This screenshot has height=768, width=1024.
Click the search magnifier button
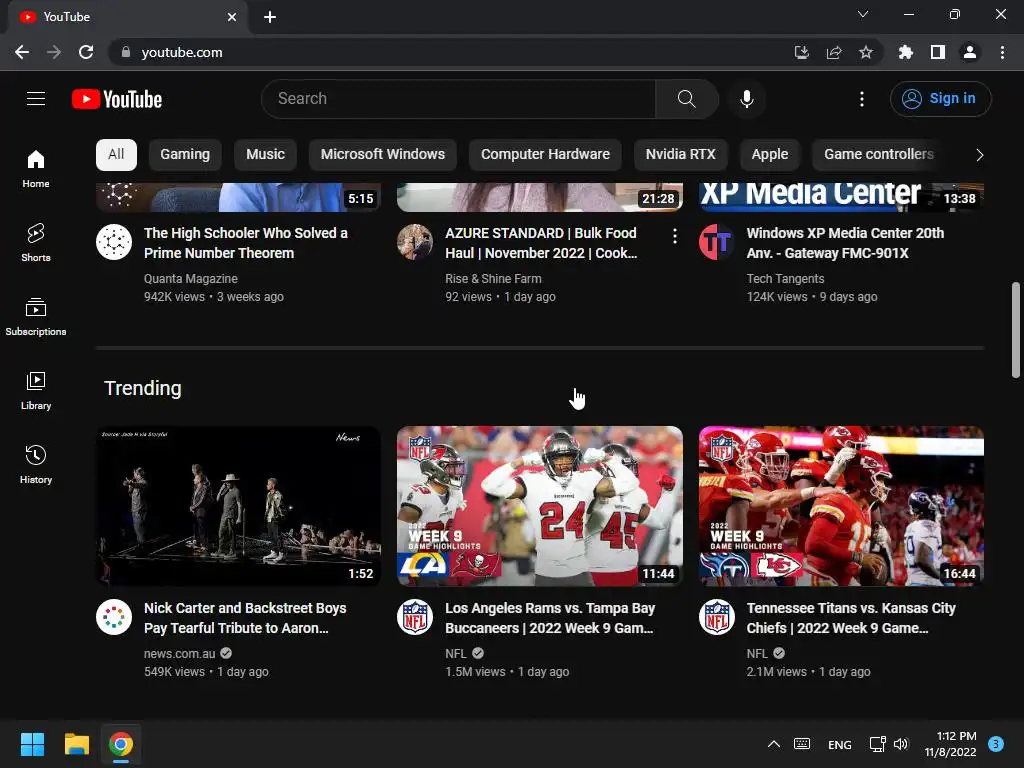686,99
